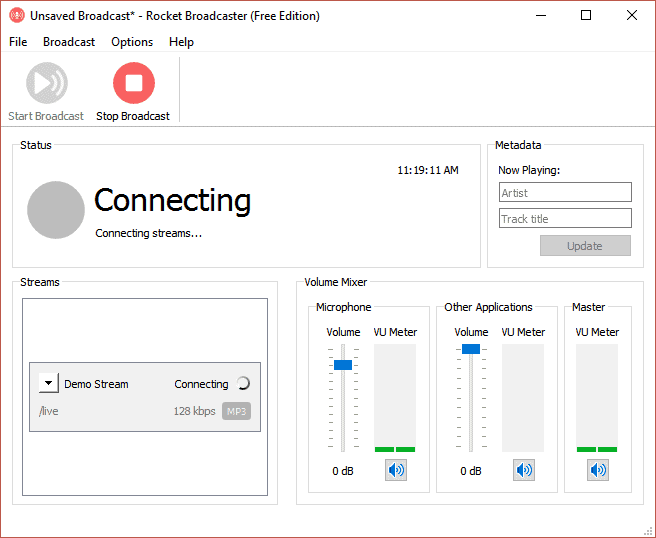Open the Help menu

[181, 42]
